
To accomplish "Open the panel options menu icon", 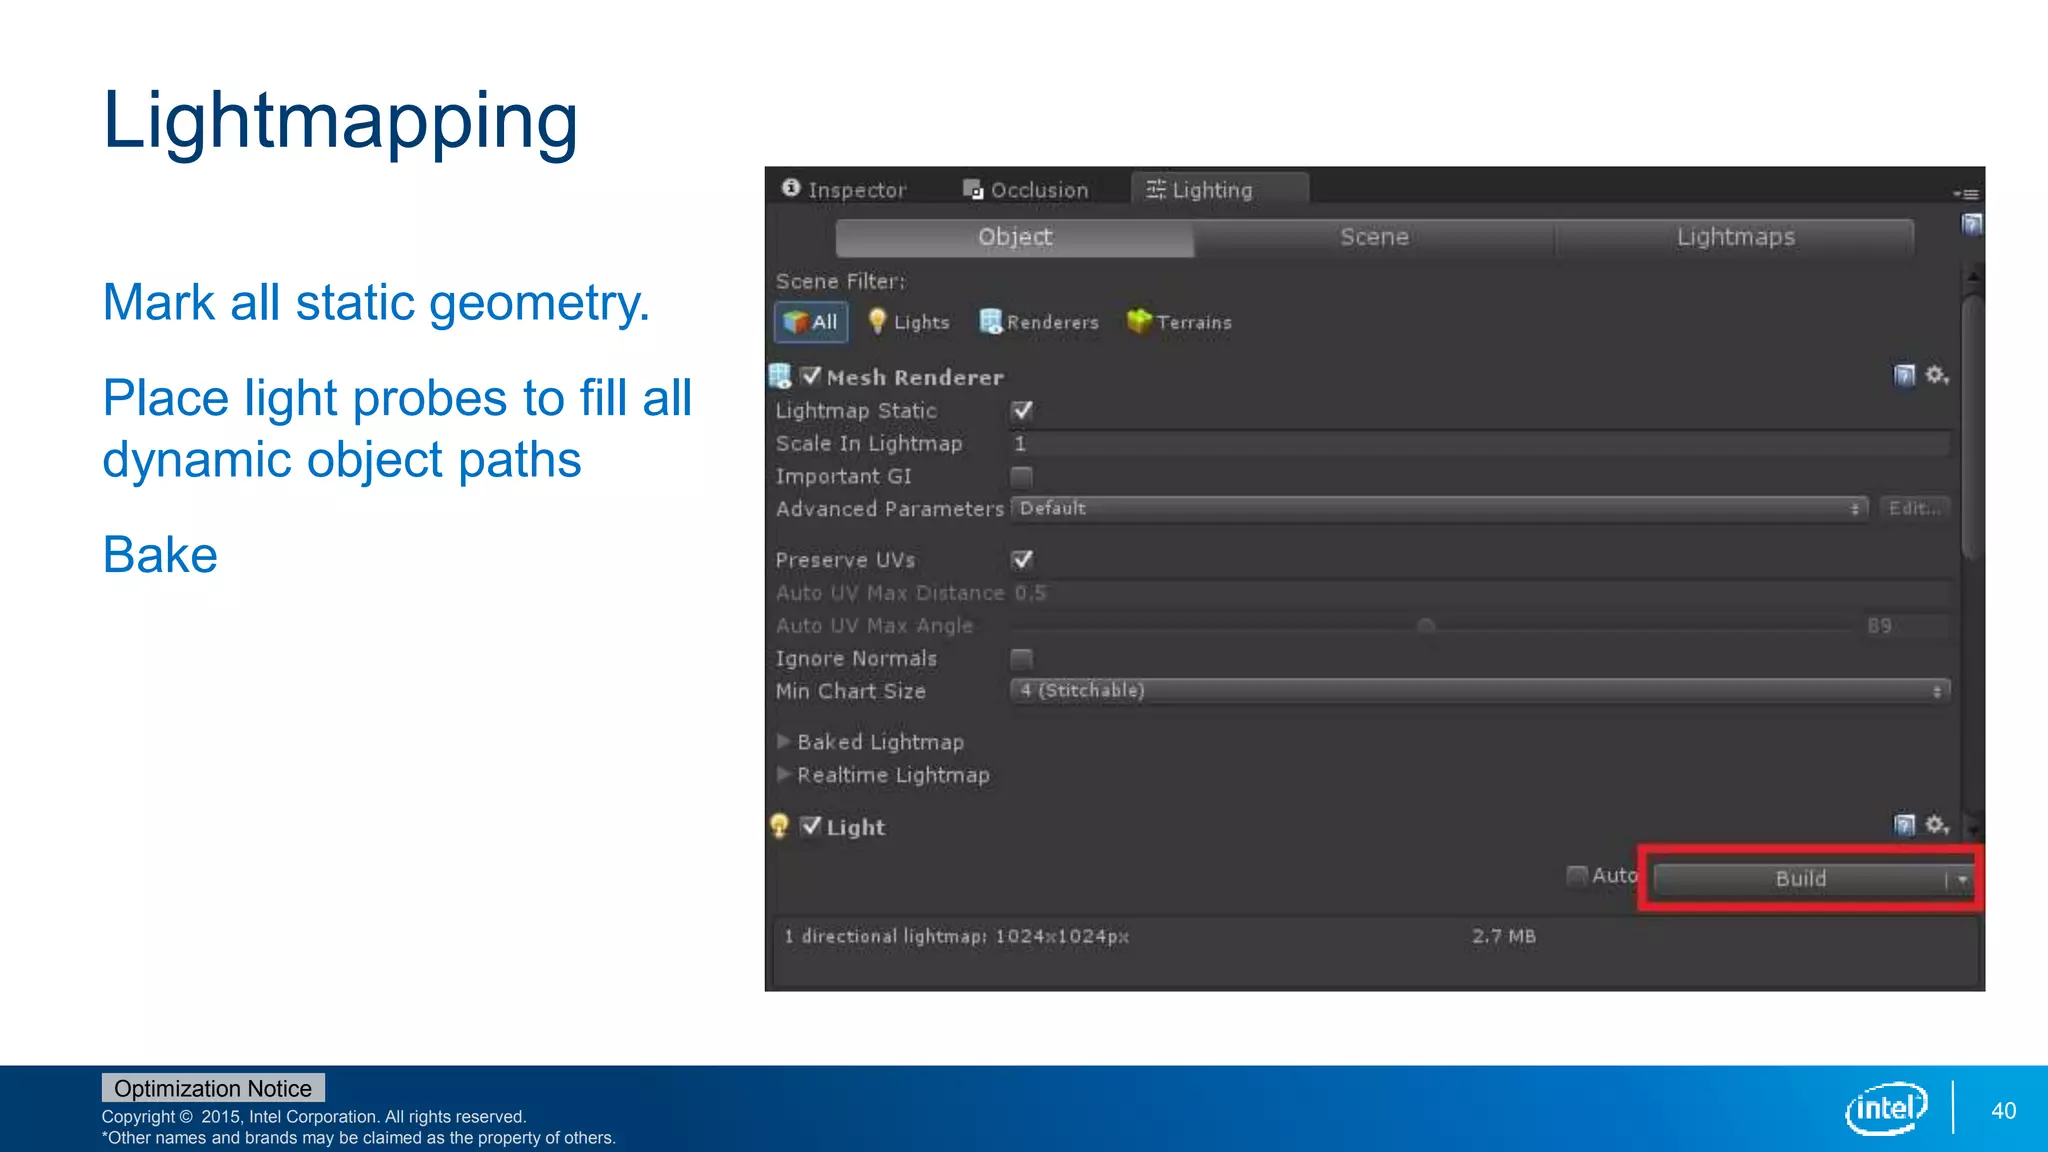I will click(x=1966, y=193).
